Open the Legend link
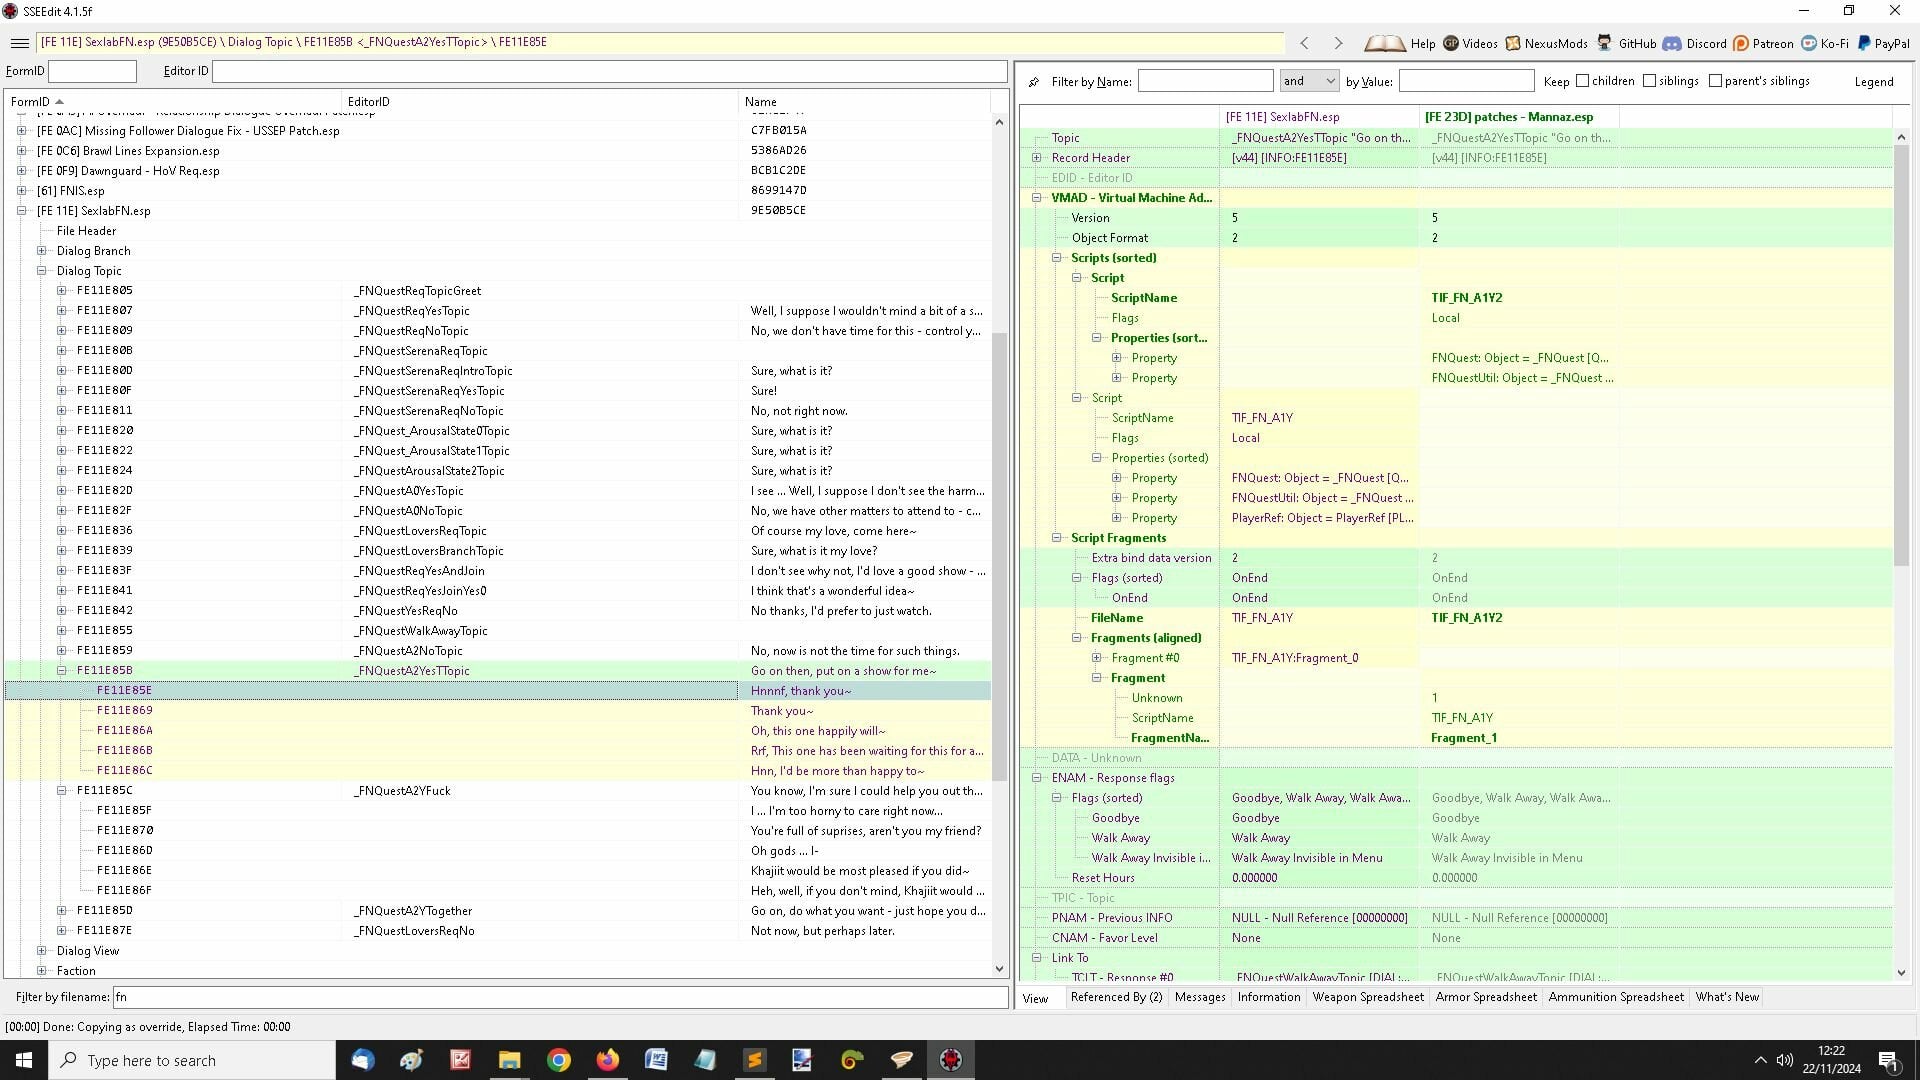This screenshot has width=1920, height=1080. [1875, 81]
